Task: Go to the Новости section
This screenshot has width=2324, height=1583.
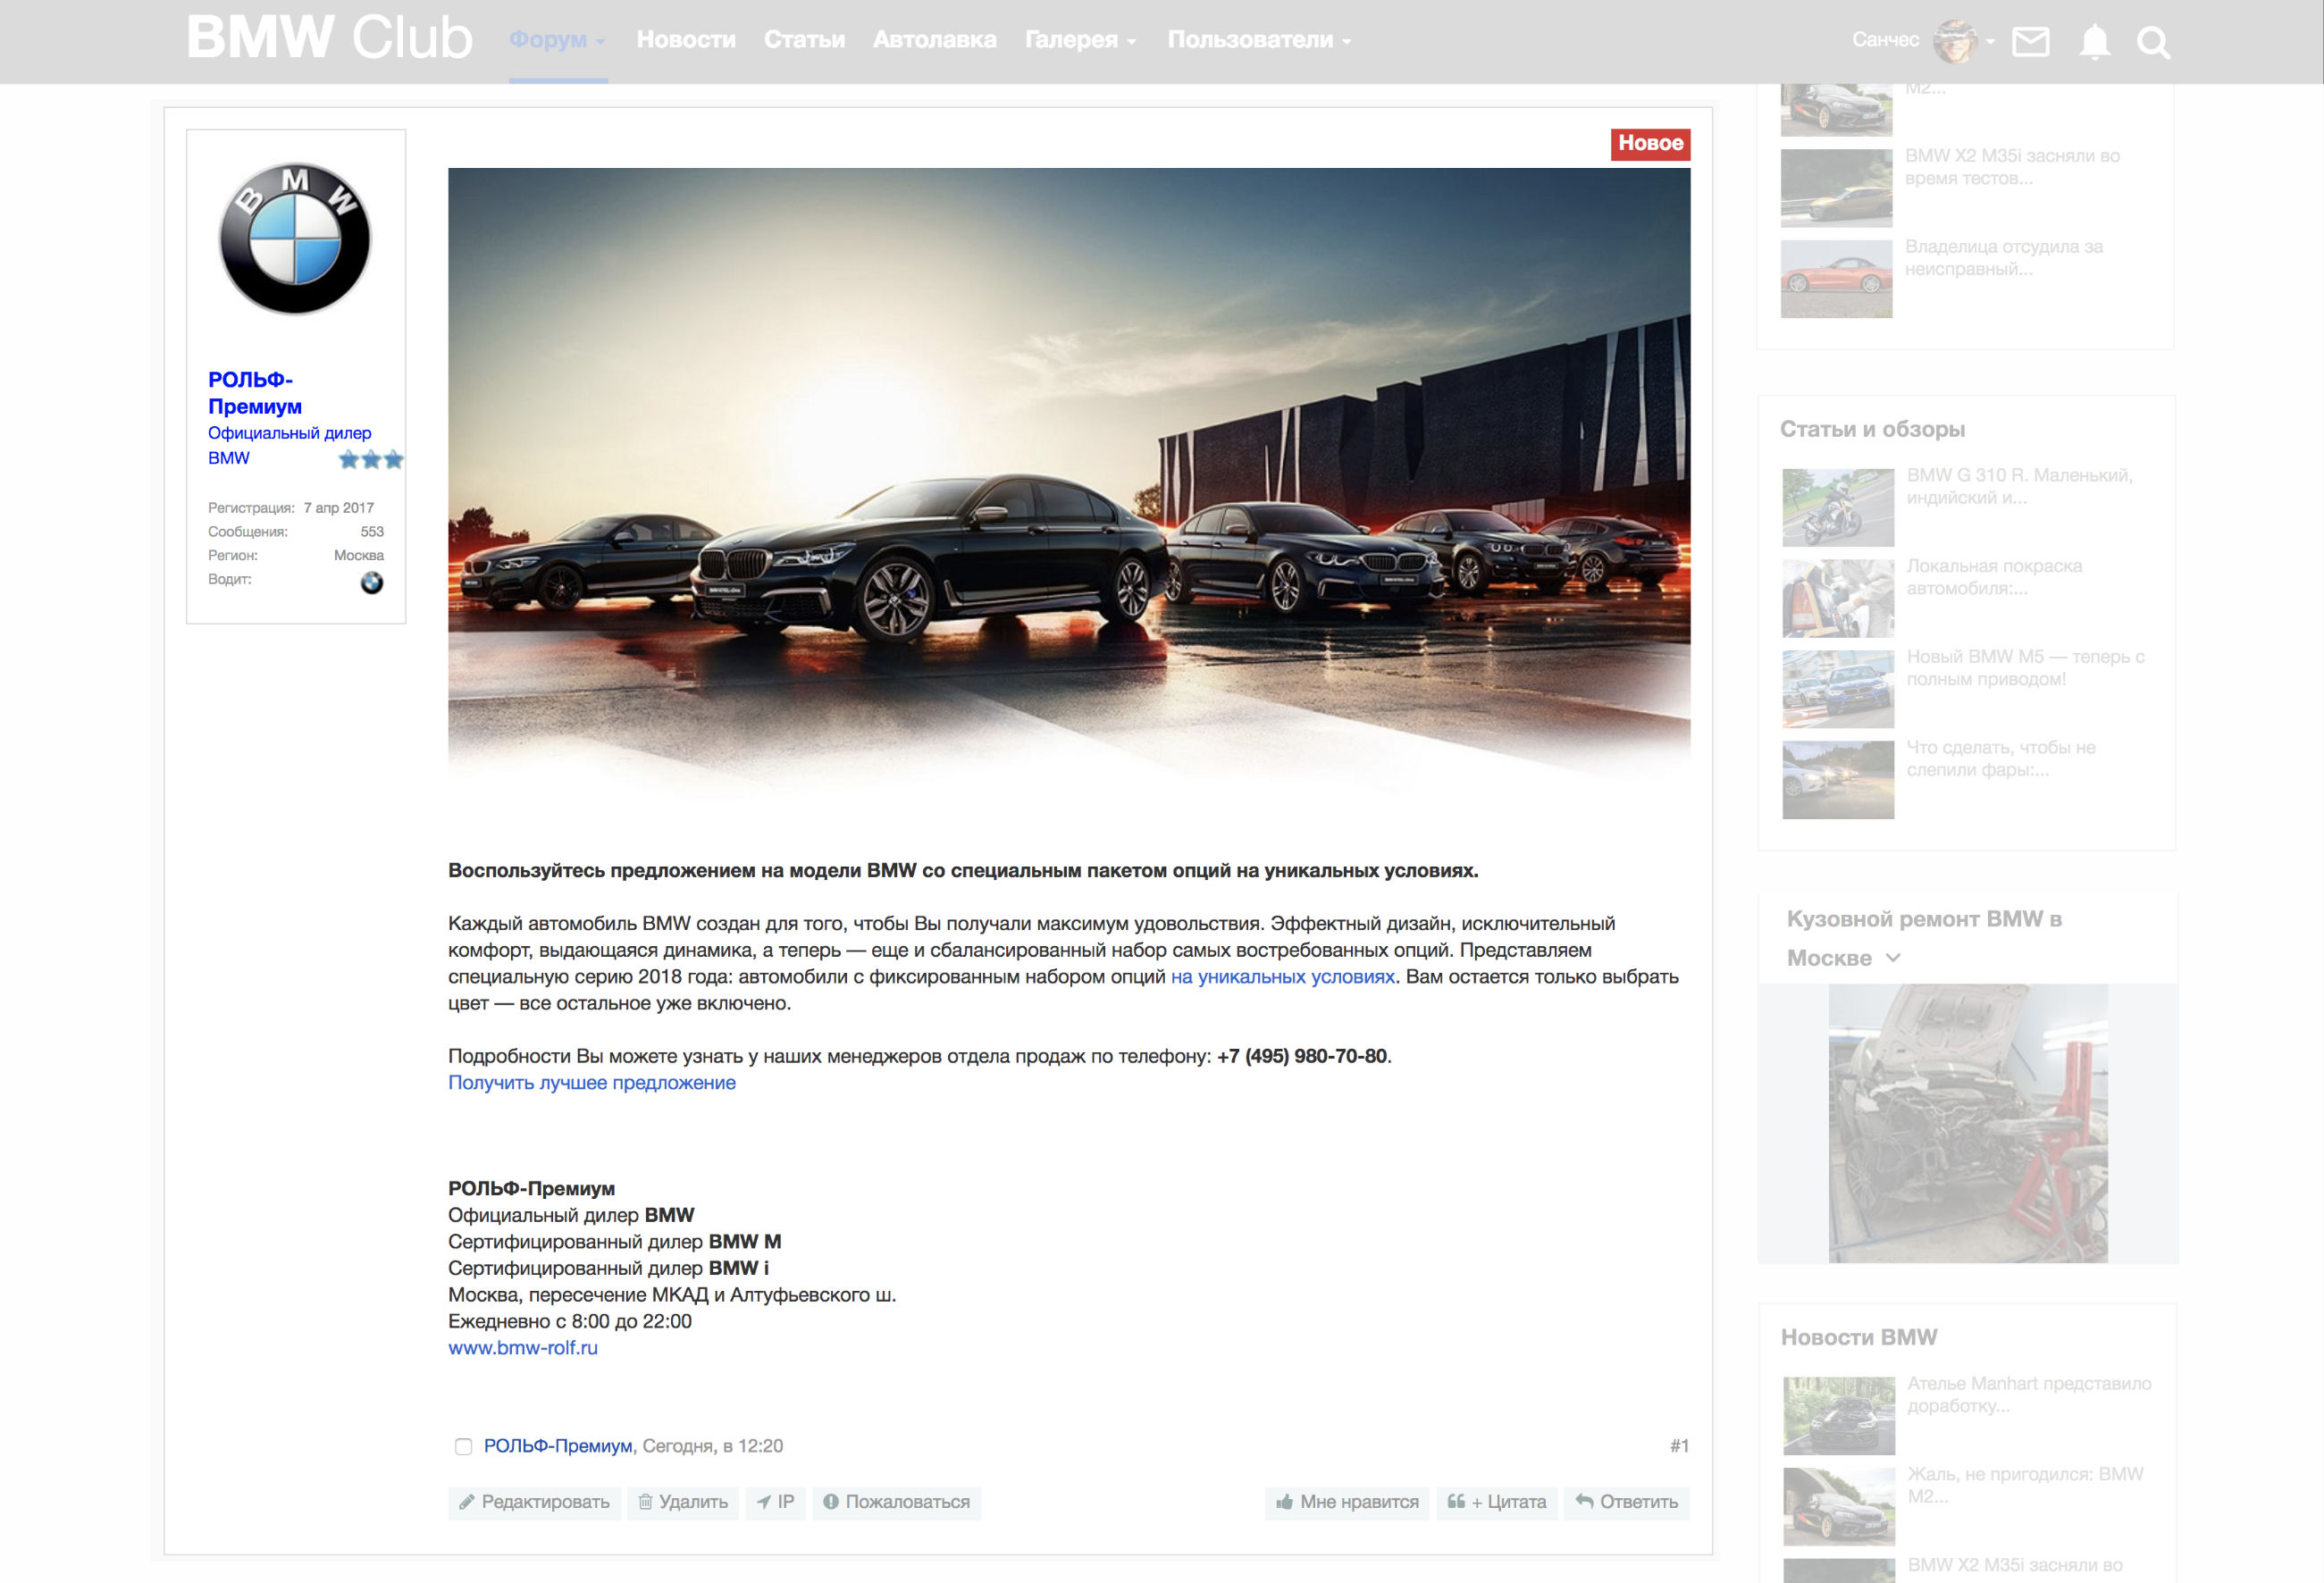Action: click(x=686, y=40)
